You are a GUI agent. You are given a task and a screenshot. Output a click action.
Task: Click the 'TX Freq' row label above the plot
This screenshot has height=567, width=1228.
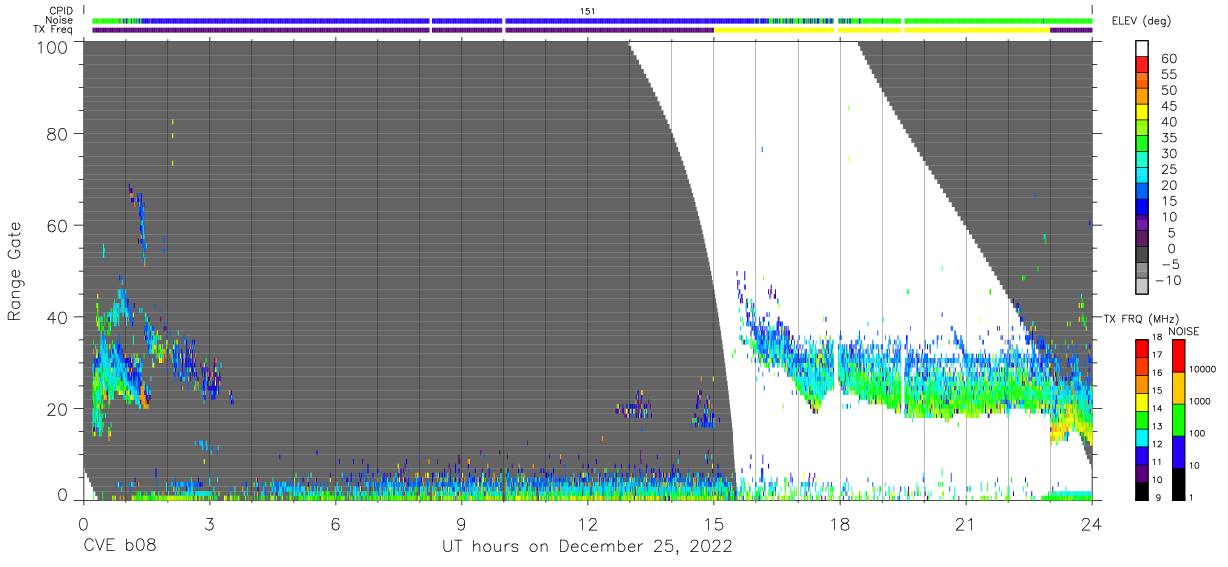click(55, 30)
